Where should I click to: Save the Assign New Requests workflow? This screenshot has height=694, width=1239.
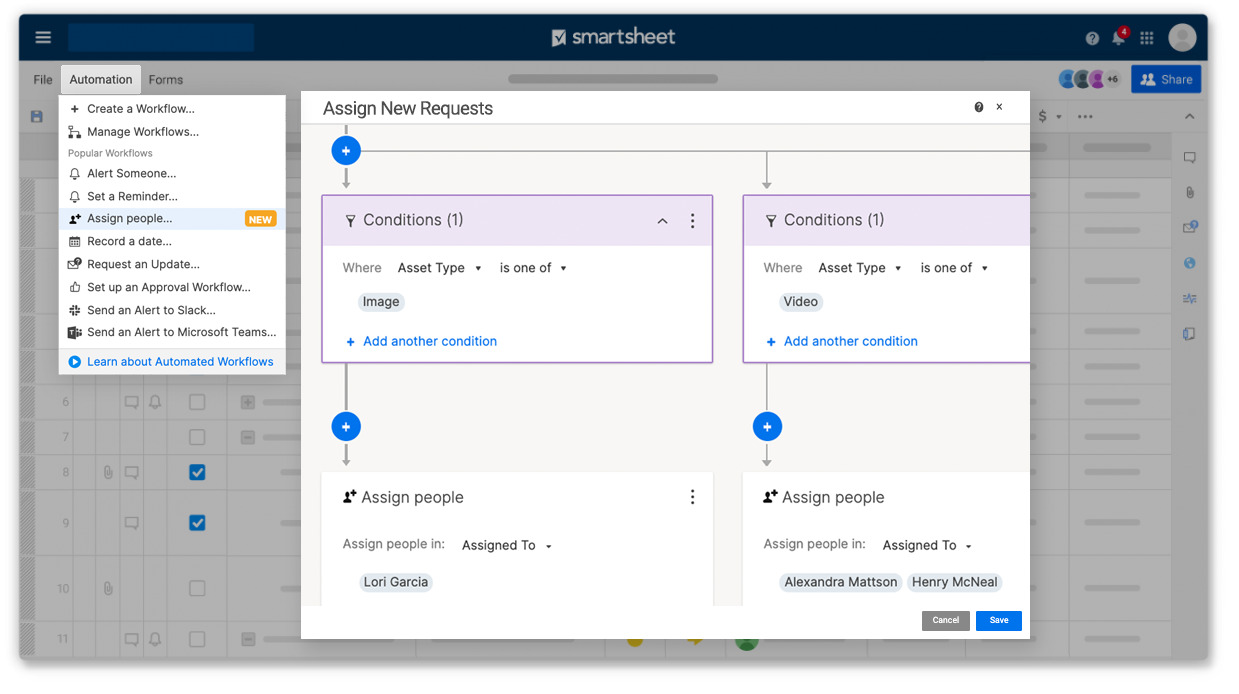pos(998,620)
